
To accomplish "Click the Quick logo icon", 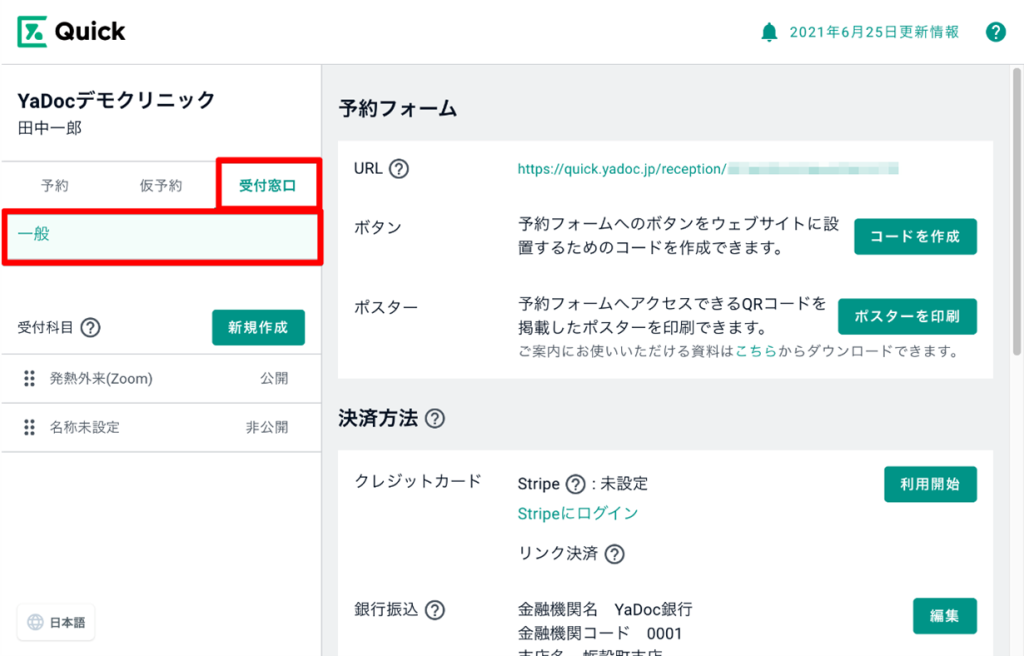I will click(x=32, y=32).
